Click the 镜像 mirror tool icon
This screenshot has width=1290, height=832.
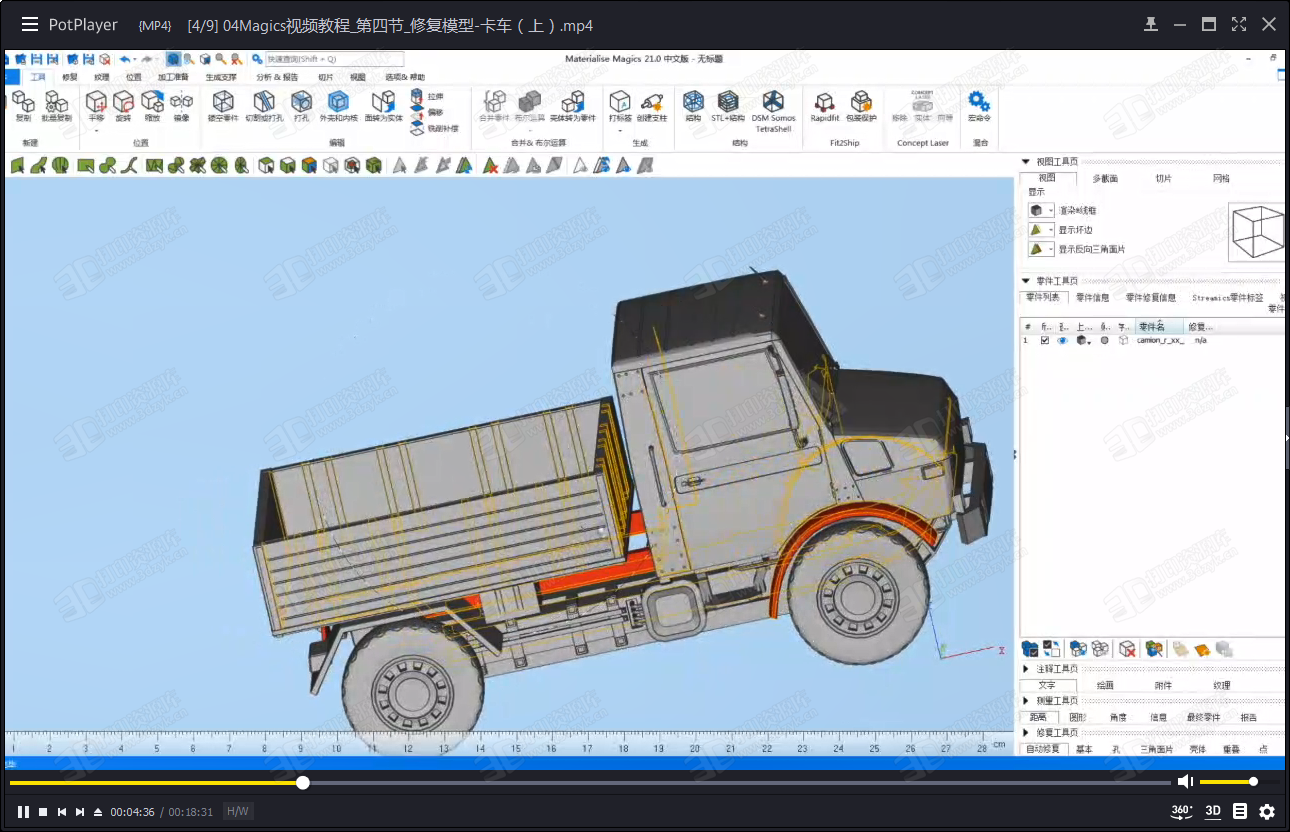181,100
